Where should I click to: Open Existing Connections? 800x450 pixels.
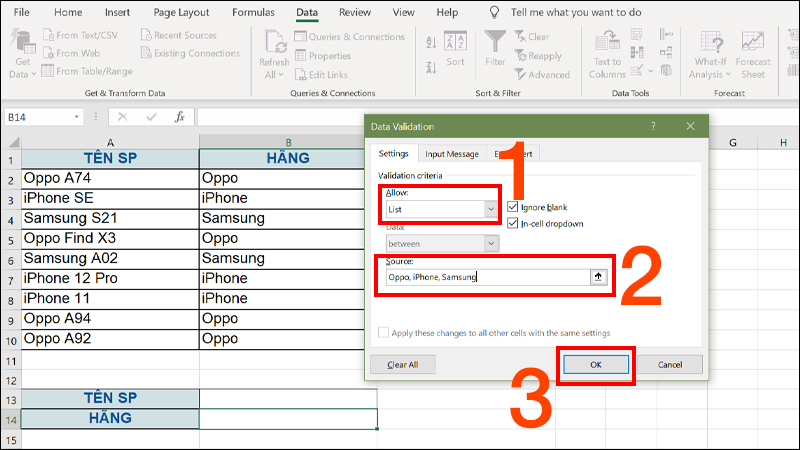click(190, 53)
